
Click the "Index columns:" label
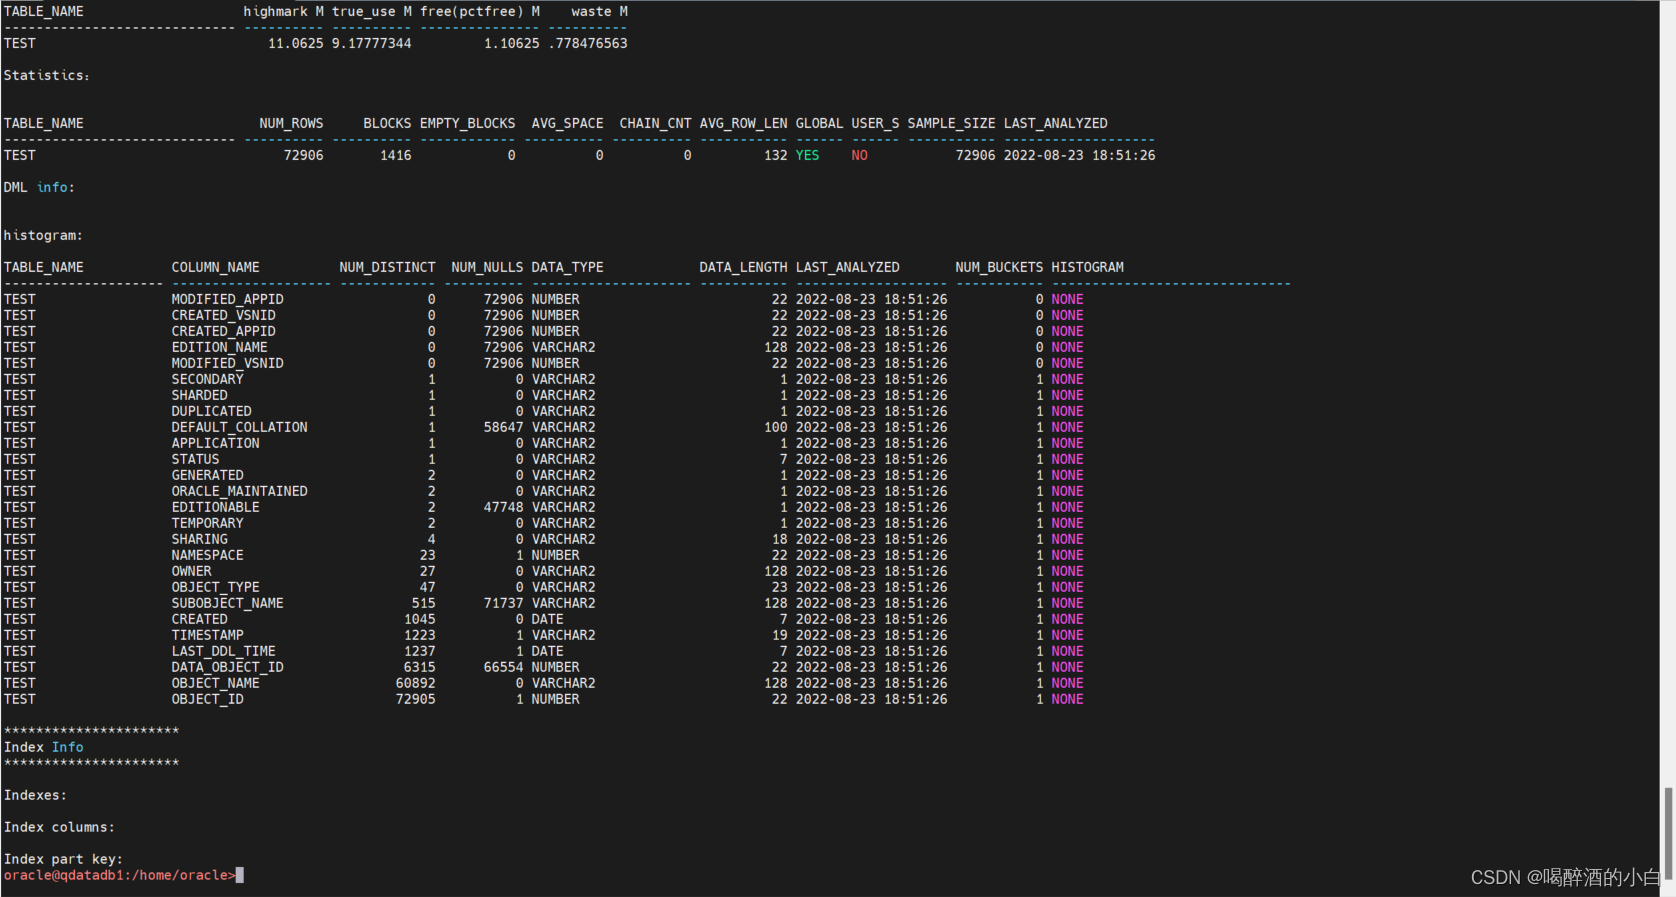tap(59, 828)
